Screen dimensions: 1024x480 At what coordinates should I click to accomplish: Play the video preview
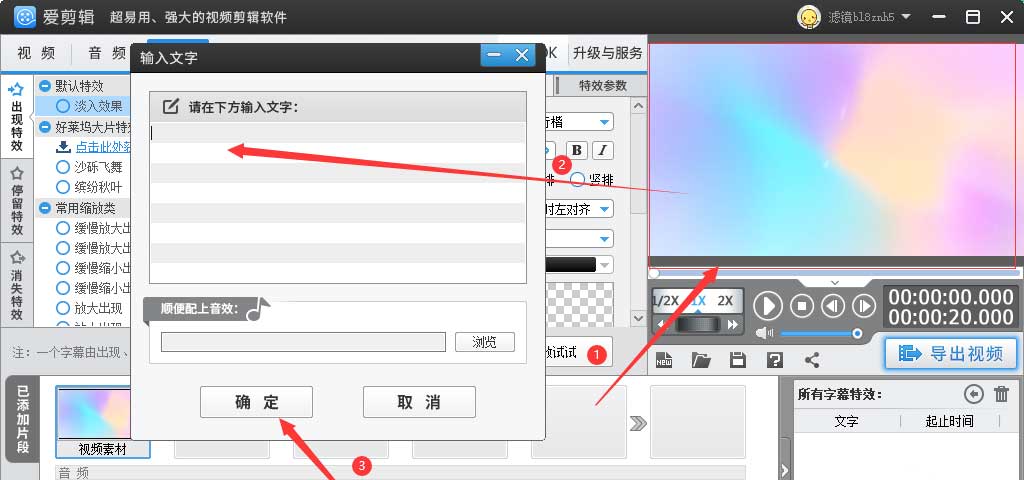(768, 306)
